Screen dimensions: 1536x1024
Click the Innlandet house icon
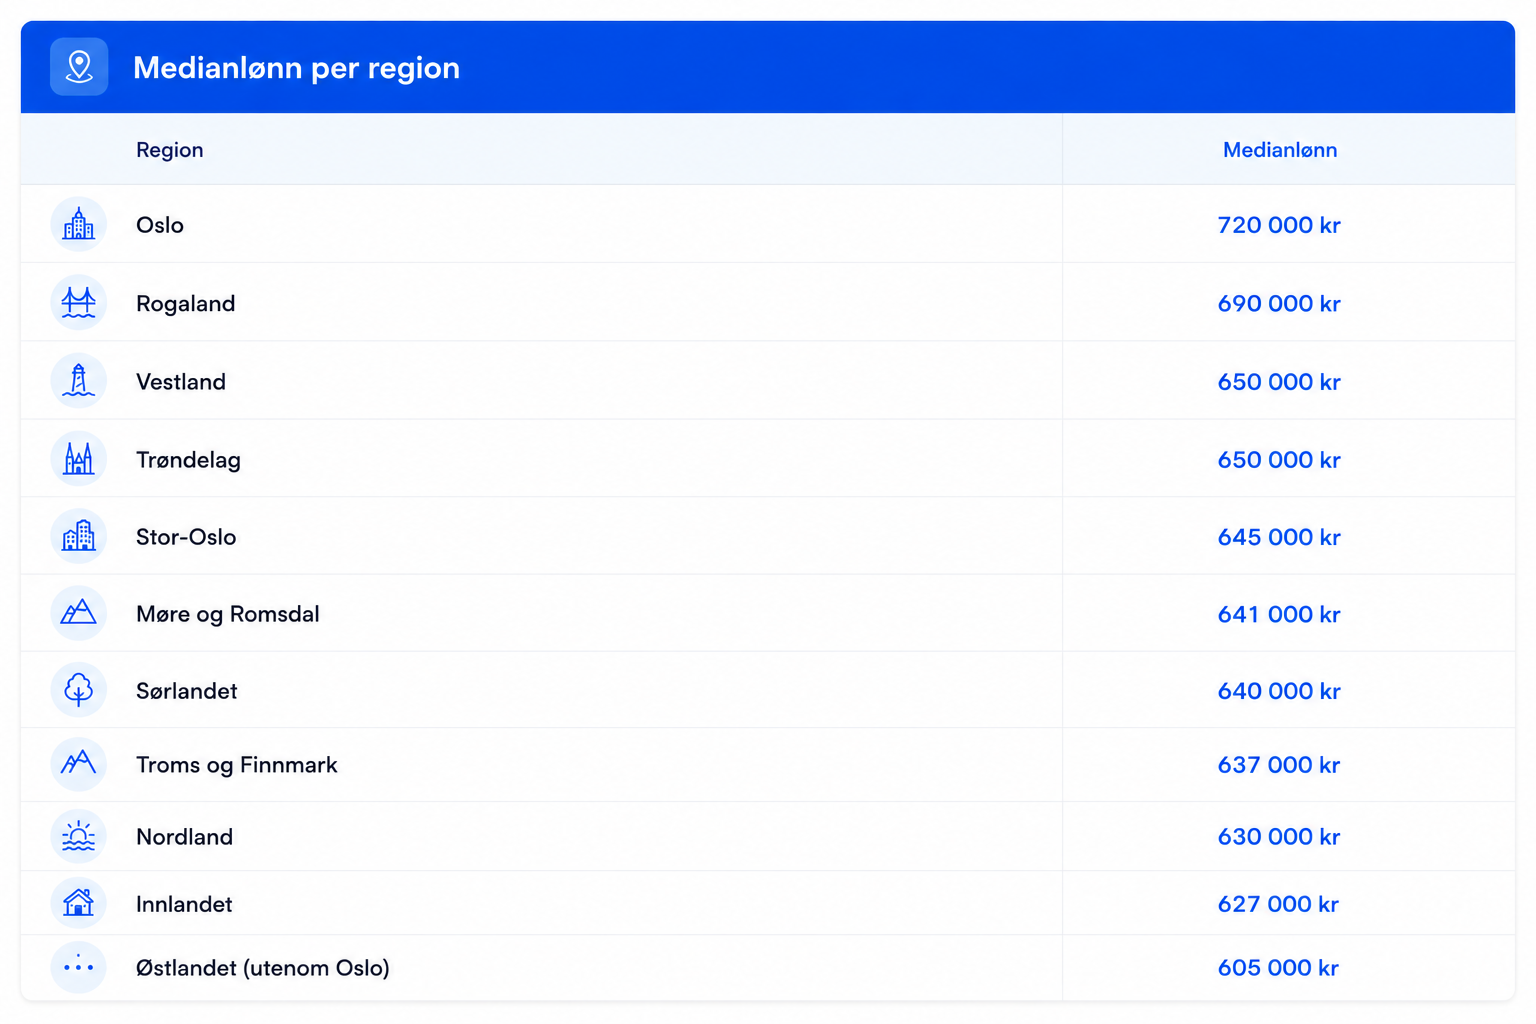coord(79,903)
